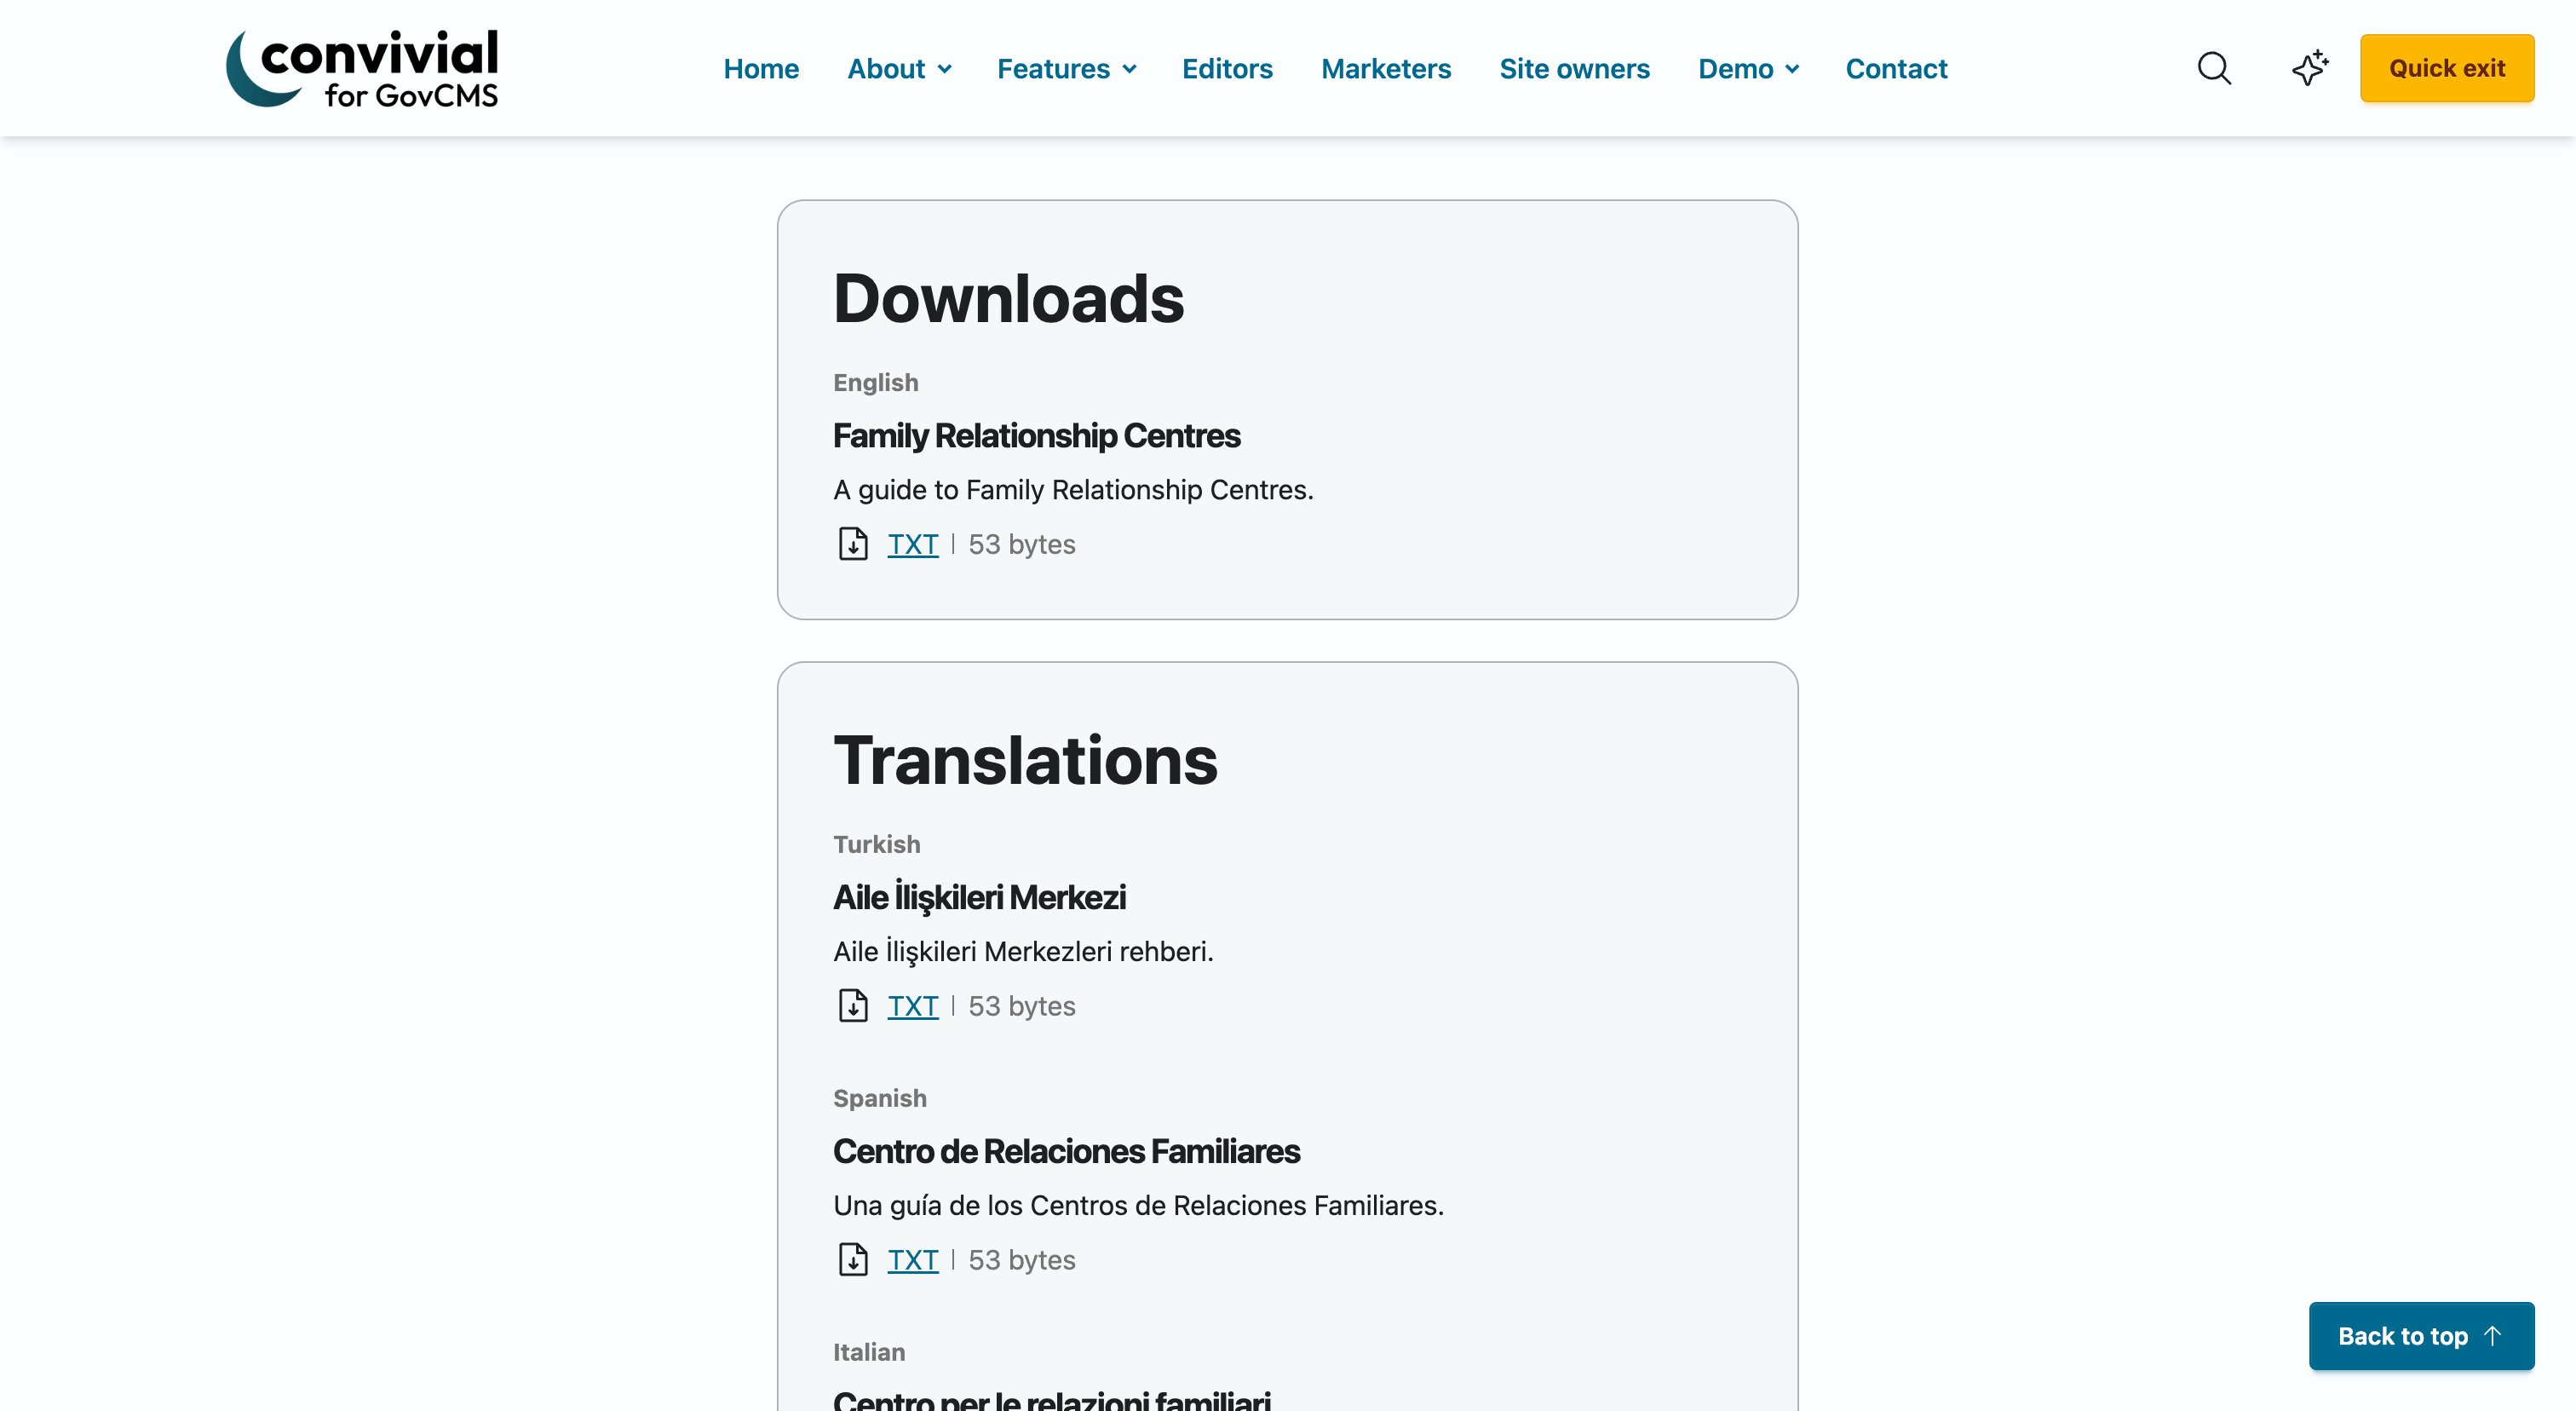Screen dimensions: 2576x1411
Task: Click the Centro de Relaciones Familiares title
Action: tap(1066, 1151)
